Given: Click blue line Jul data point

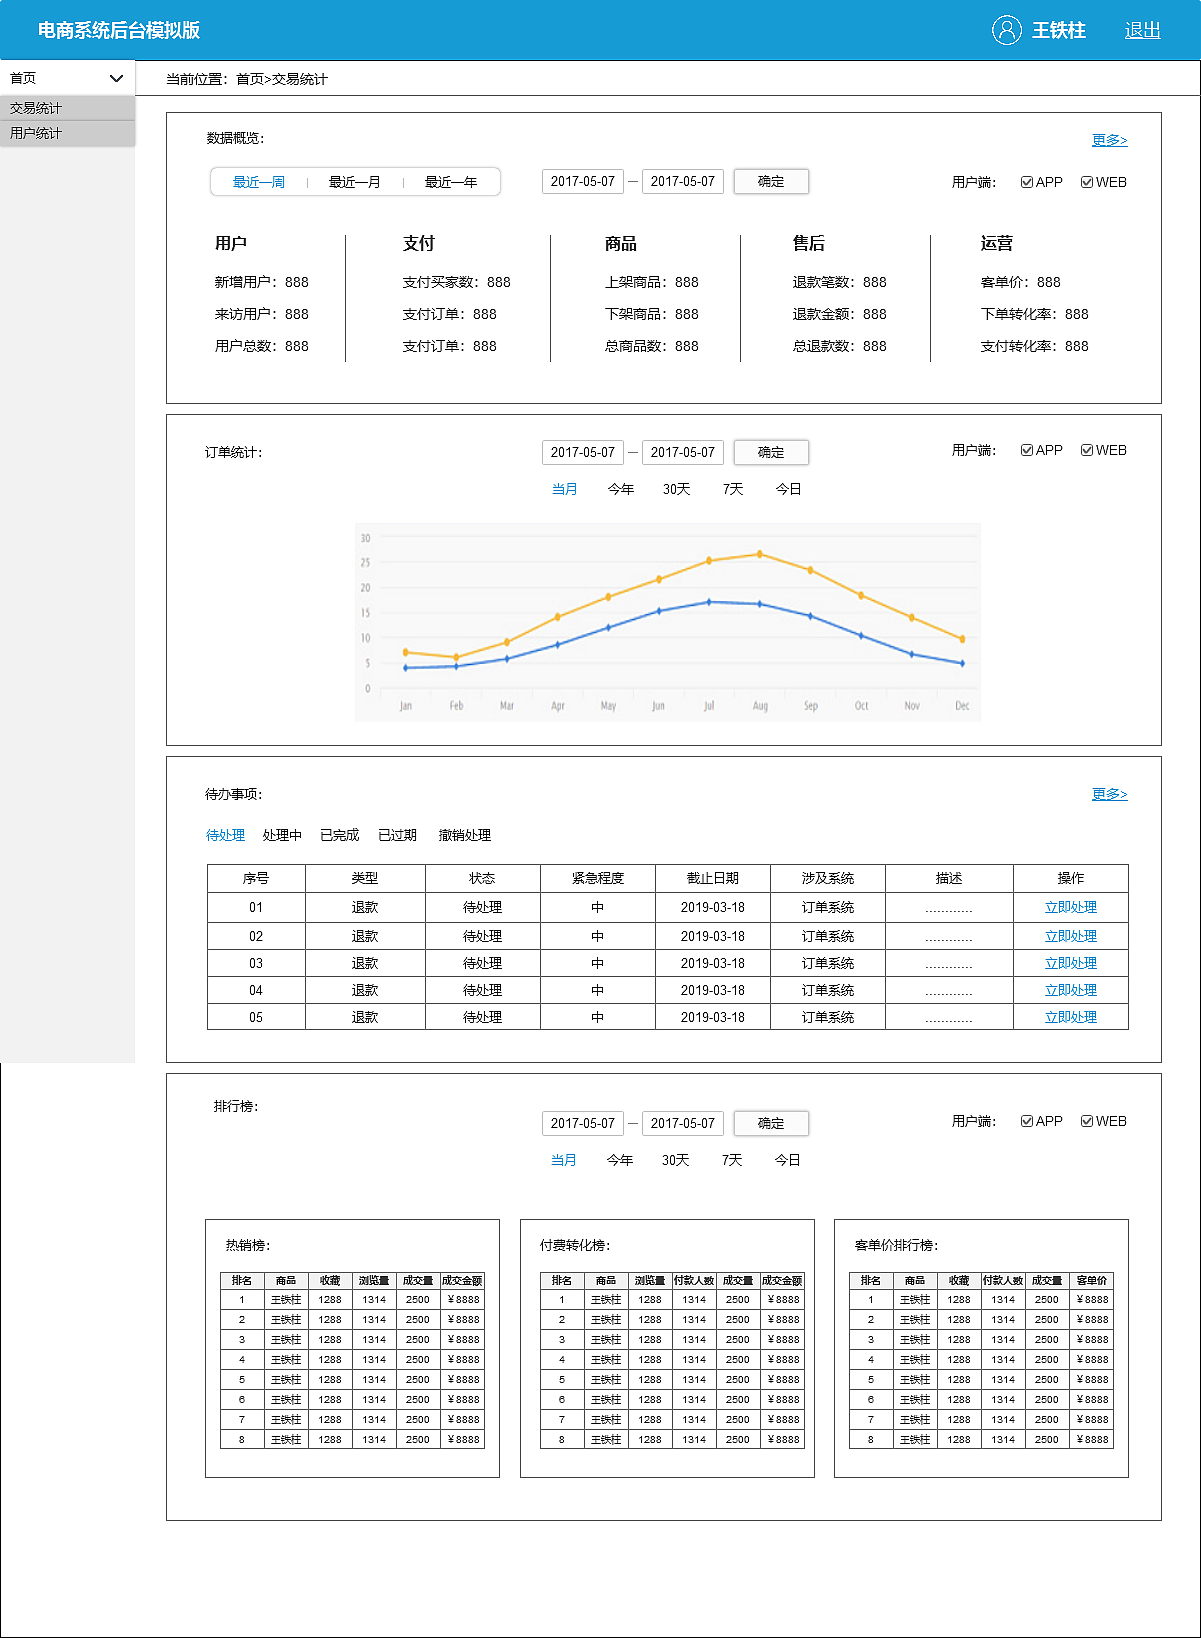Looking at the screenshot, I should (x=709, y=602).
